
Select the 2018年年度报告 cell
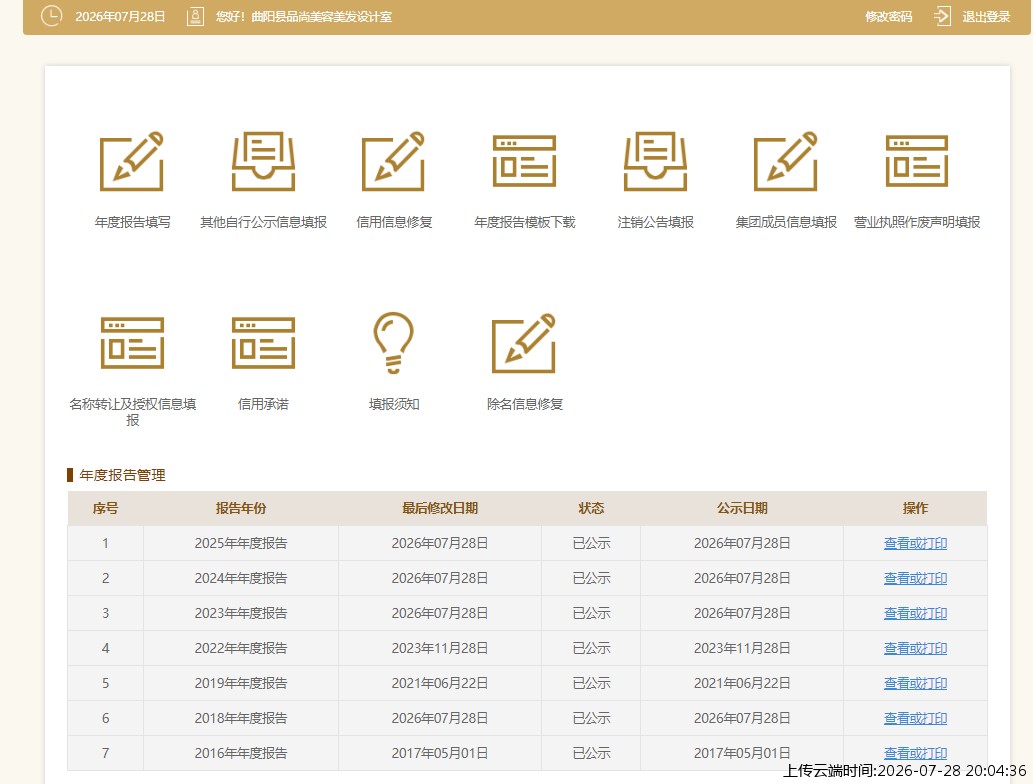coord(241,717)
